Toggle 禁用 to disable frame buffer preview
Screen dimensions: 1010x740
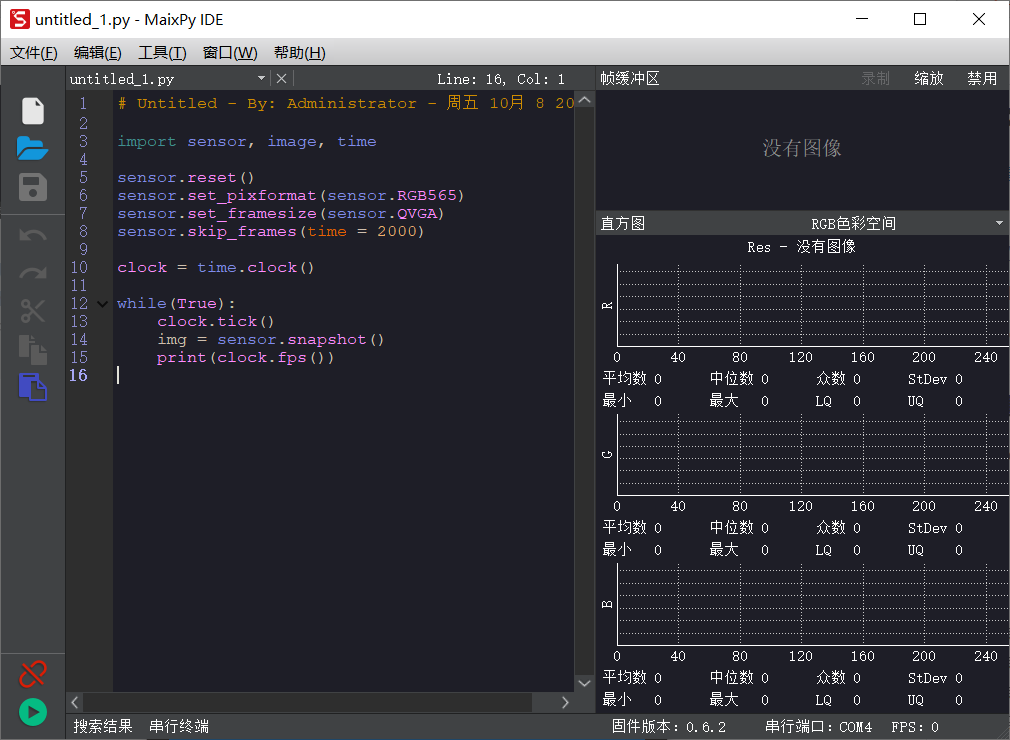coord(982,77)
